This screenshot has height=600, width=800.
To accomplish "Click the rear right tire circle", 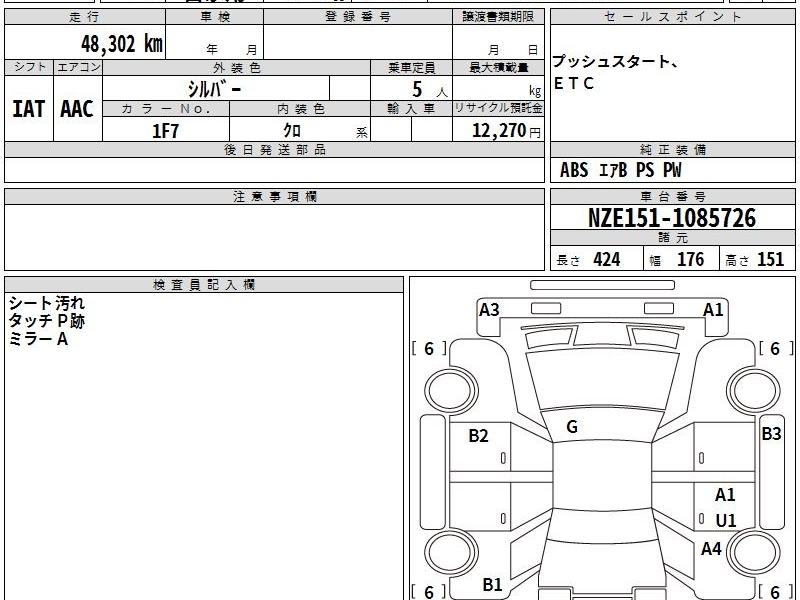I will [753, 552].
